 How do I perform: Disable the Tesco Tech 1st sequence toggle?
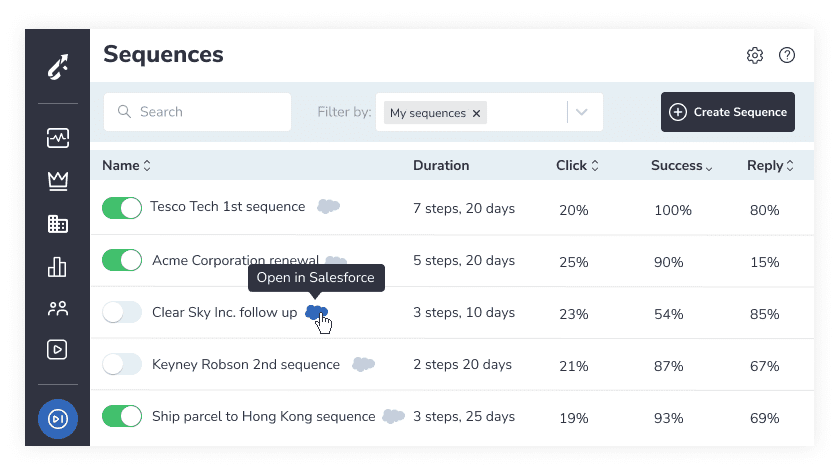point(122,208)
